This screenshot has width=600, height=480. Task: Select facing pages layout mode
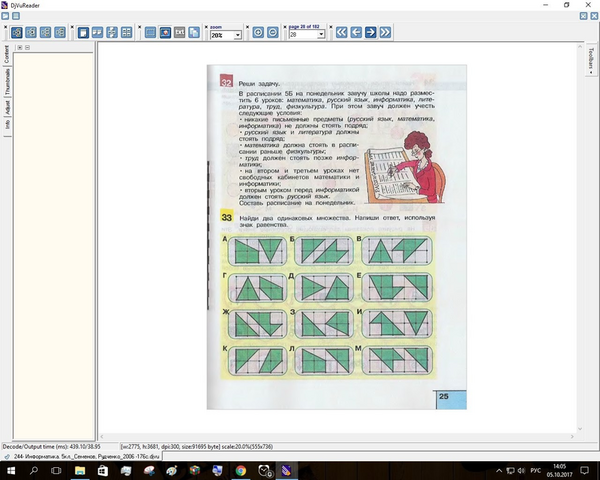98,33
